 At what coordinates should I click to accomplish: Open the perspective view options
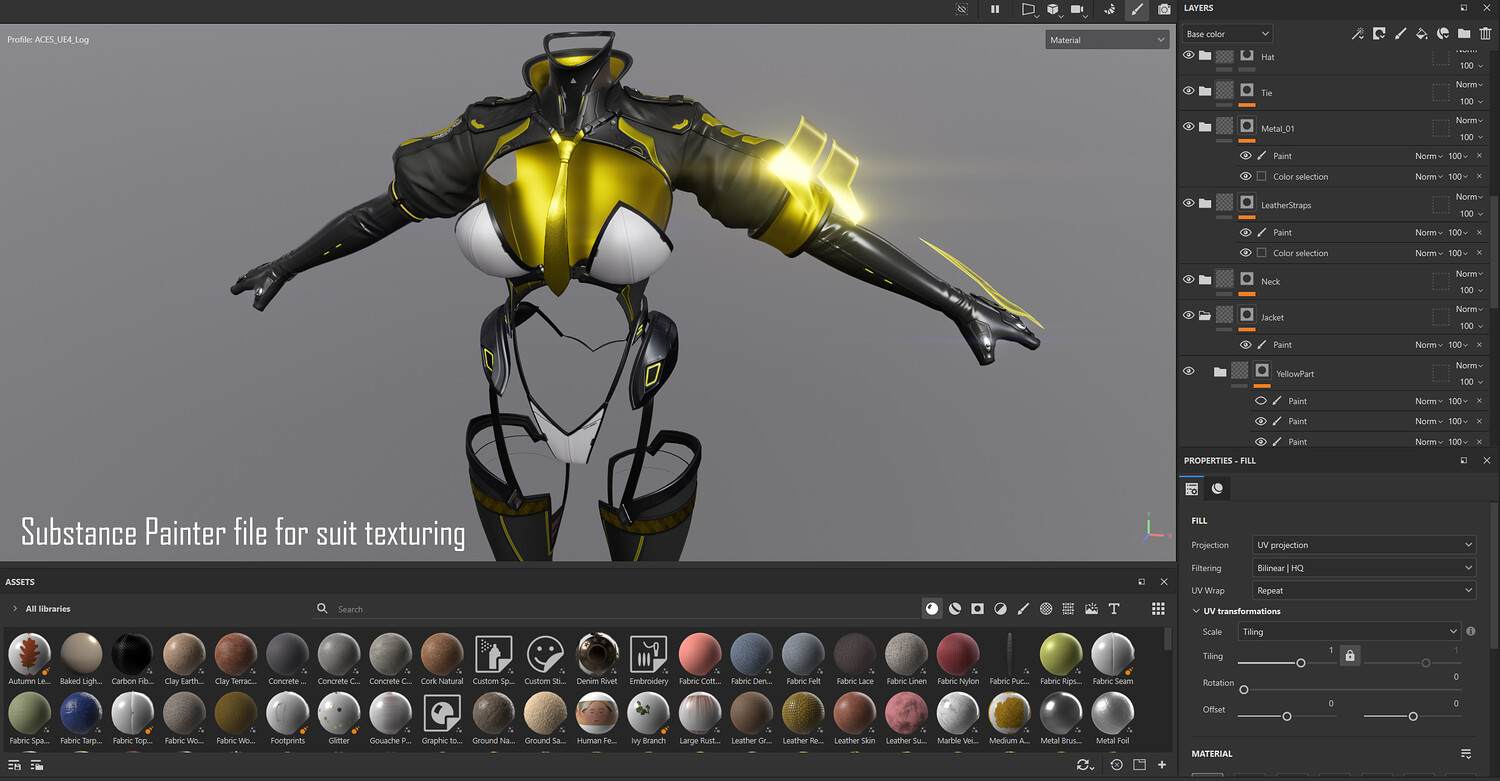pos(1028,9)
